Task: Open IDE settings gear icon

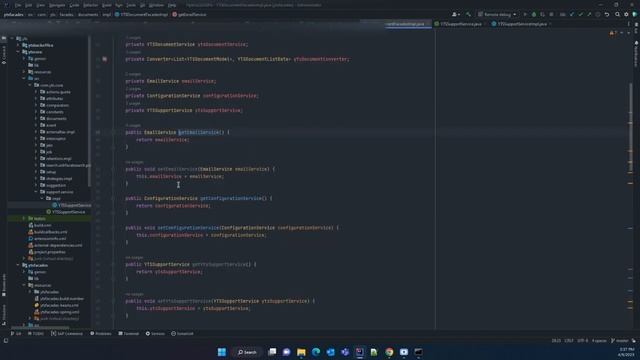Action: point(626,14)
